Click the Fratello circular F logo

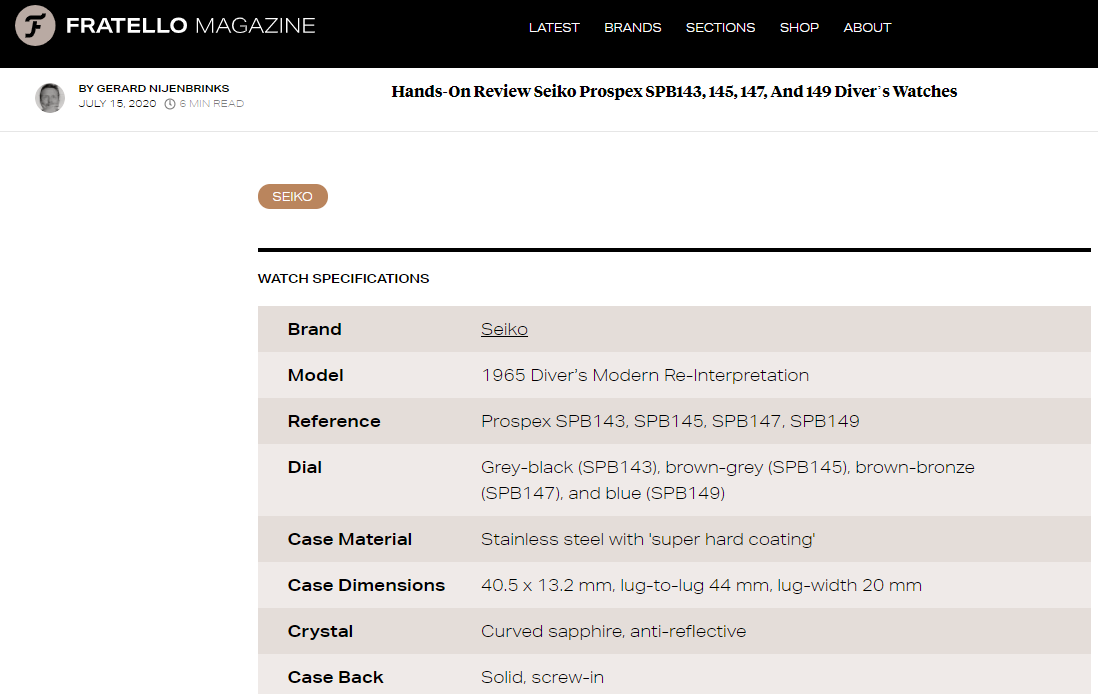tap(35, 26)
